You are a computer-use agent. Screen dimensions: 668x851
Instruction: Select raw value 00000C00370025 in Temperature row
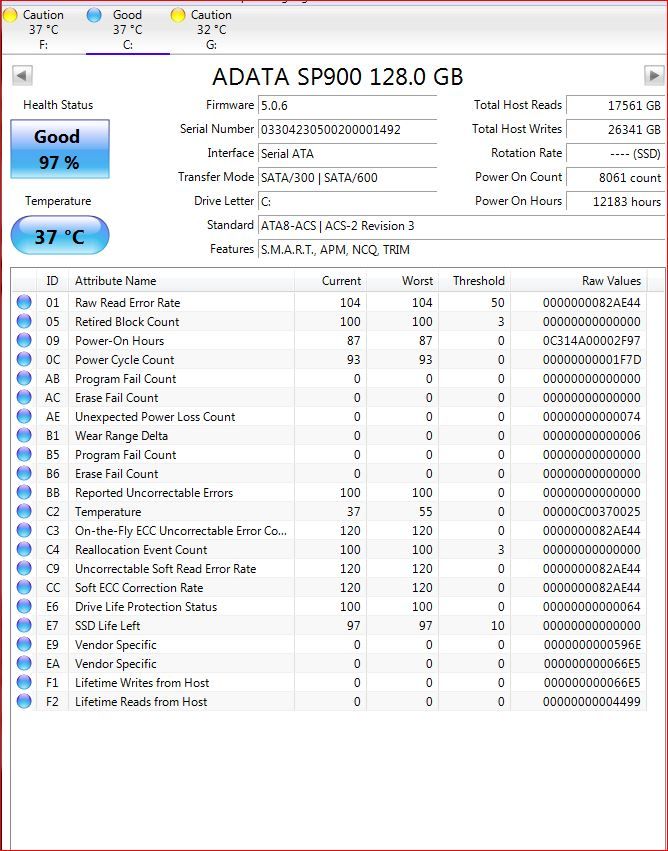(x=591, y=512)
